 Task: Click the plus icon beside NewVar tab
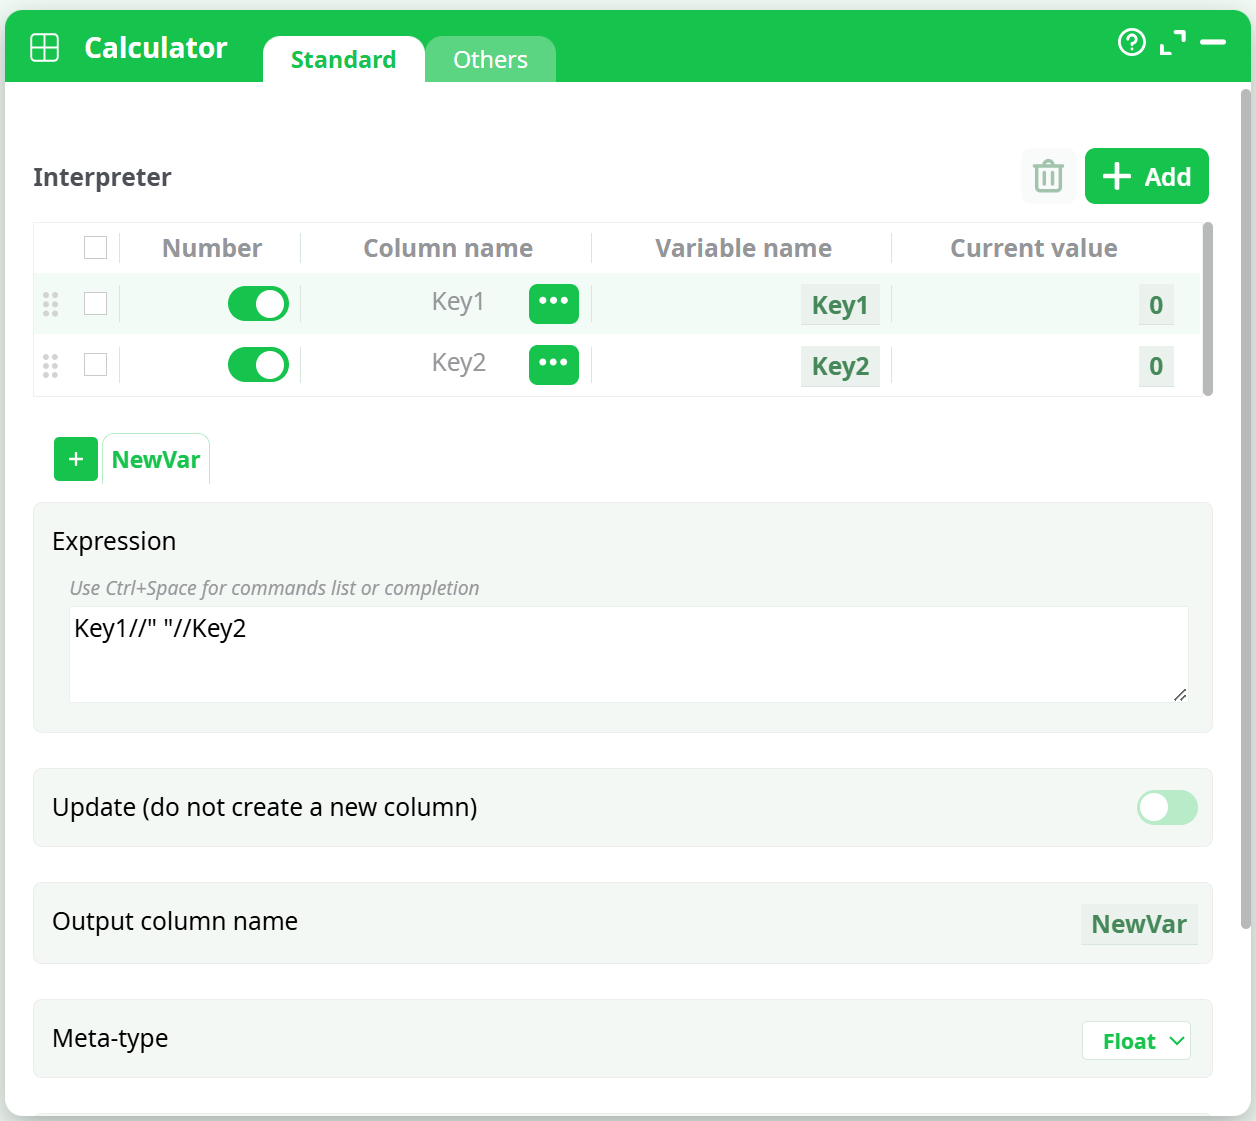(x=76, y=459)
